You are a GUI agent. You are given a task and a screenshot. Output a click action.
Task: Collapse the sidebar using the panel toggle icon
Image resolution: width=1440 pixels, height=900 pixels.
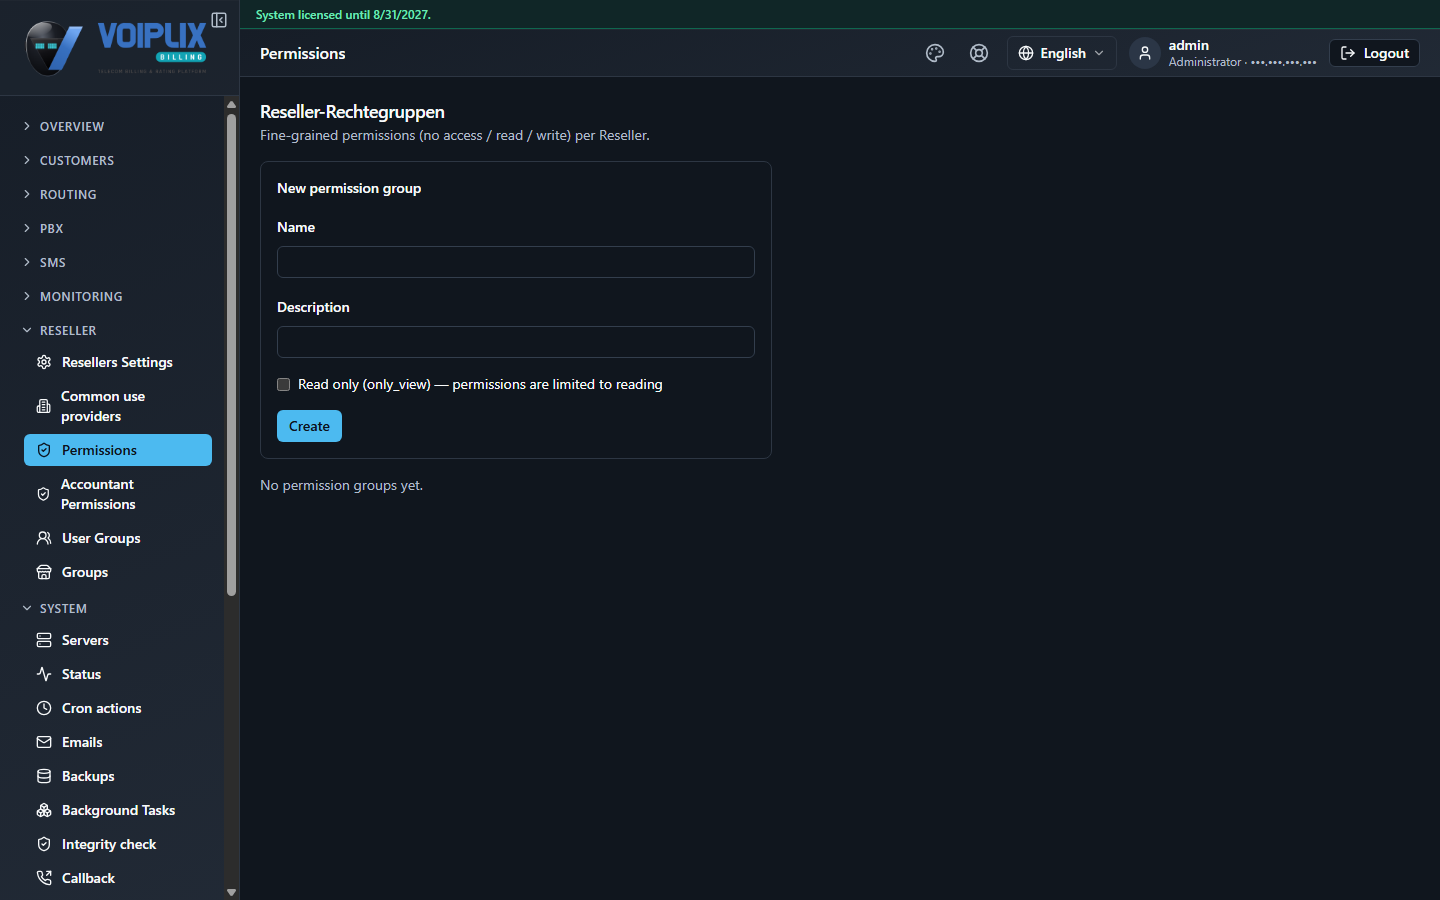tap(219, 20)
